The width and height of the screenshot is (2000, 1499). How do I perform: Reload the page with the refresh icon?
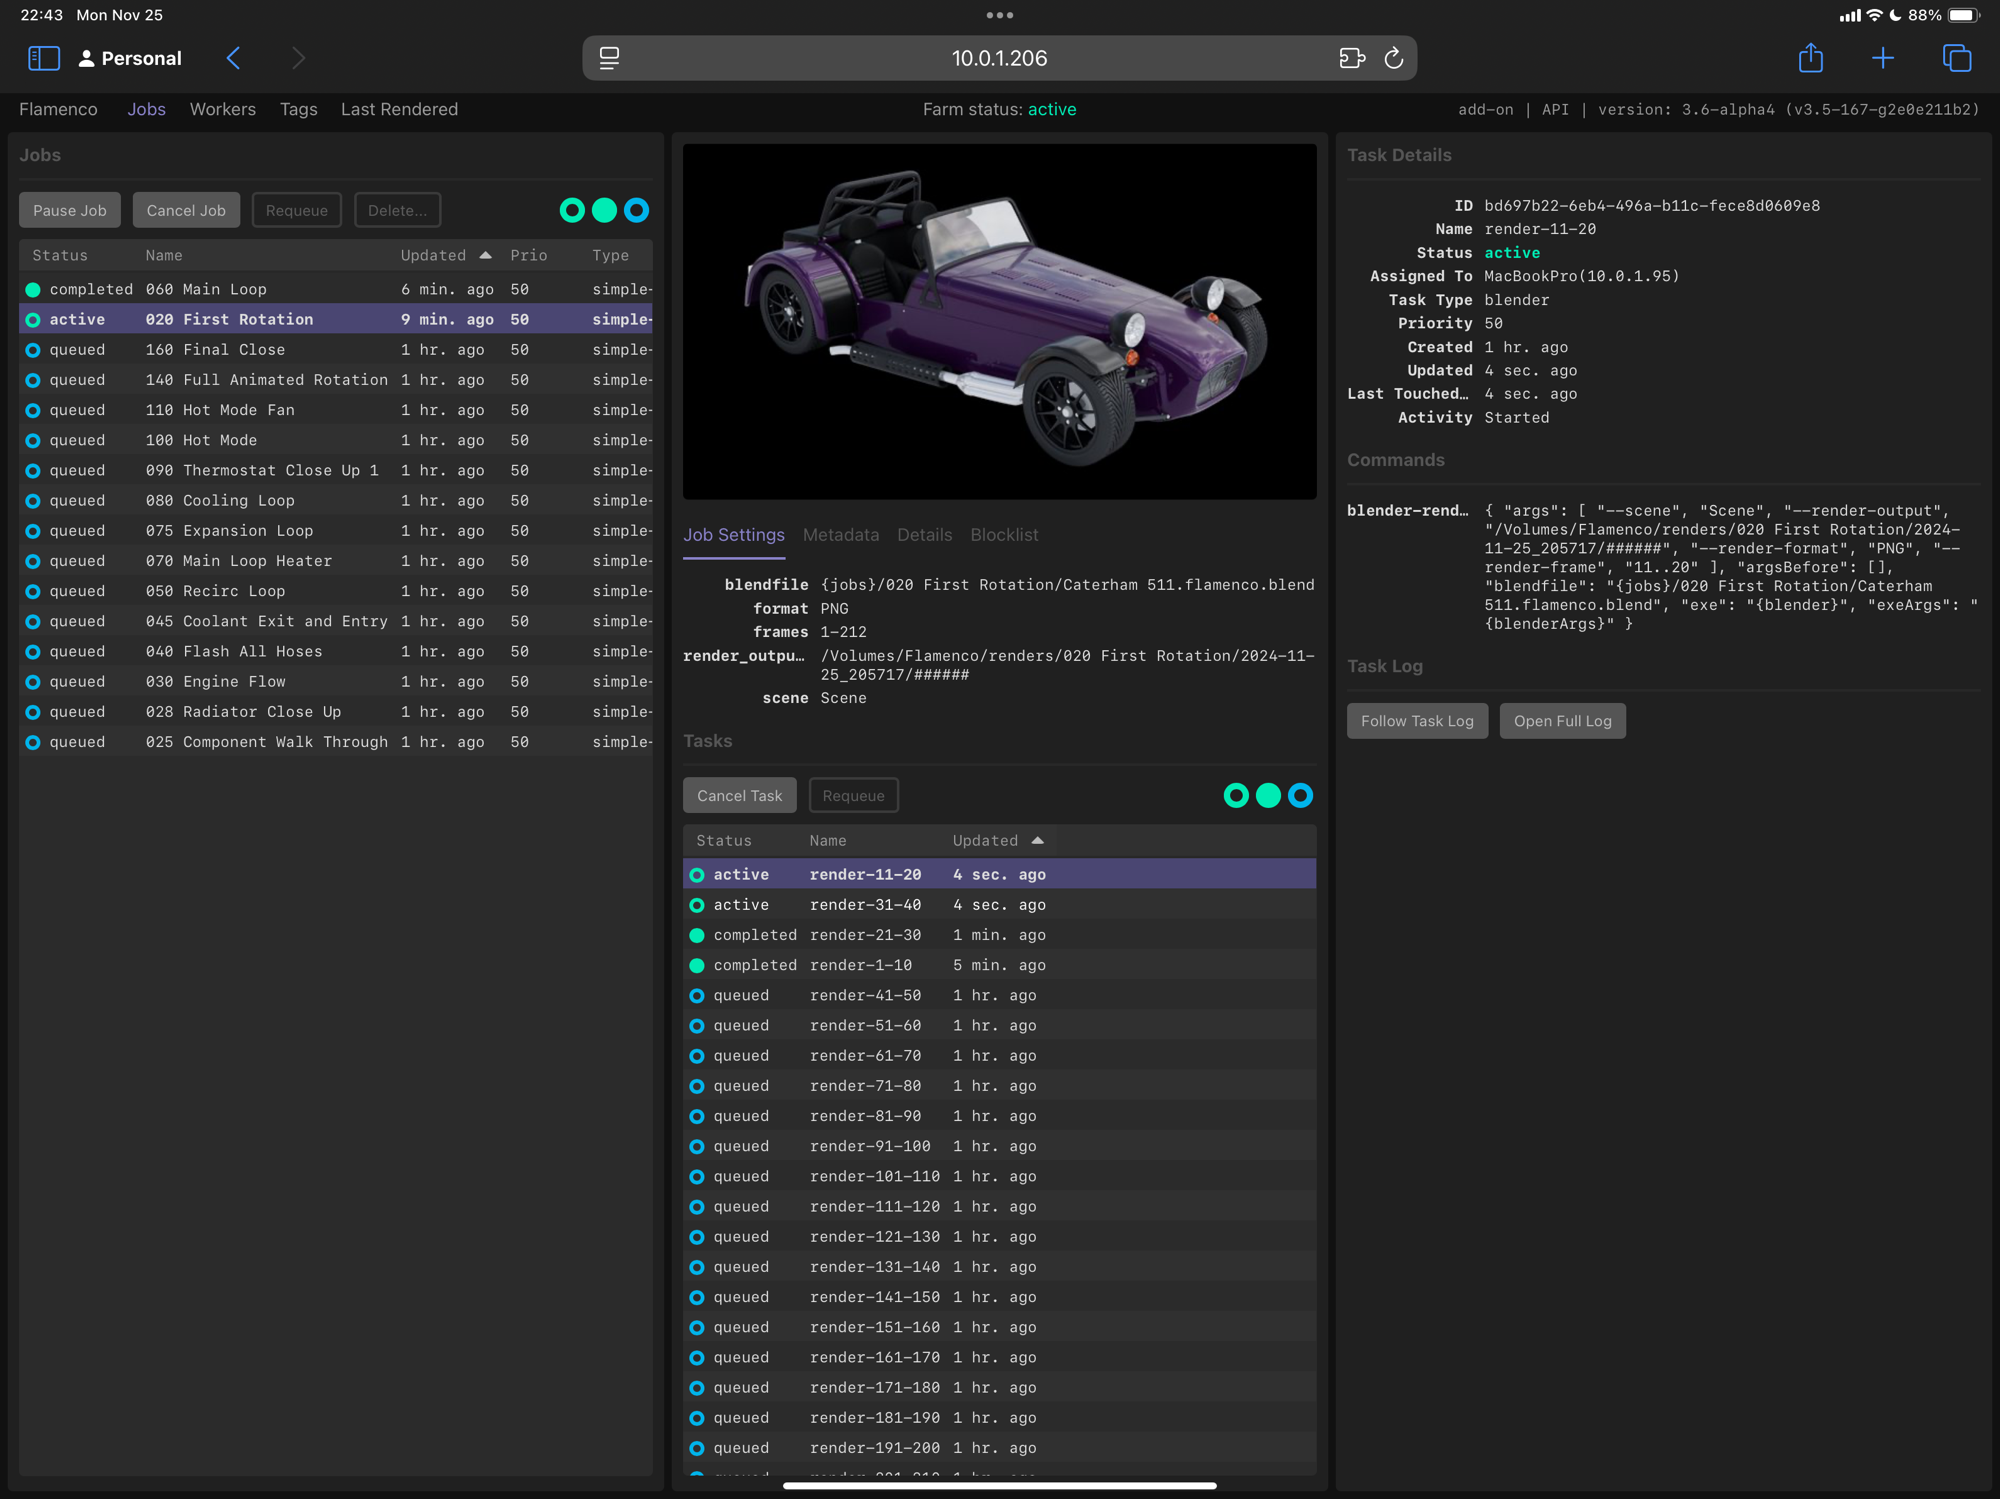[x=1394, y=58]
